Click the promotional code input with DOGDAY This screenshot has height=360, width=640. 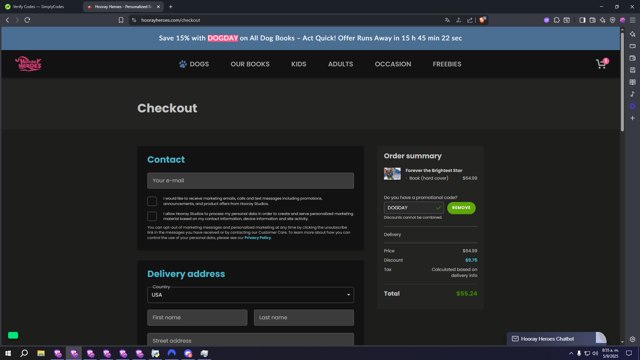point(413,208)
